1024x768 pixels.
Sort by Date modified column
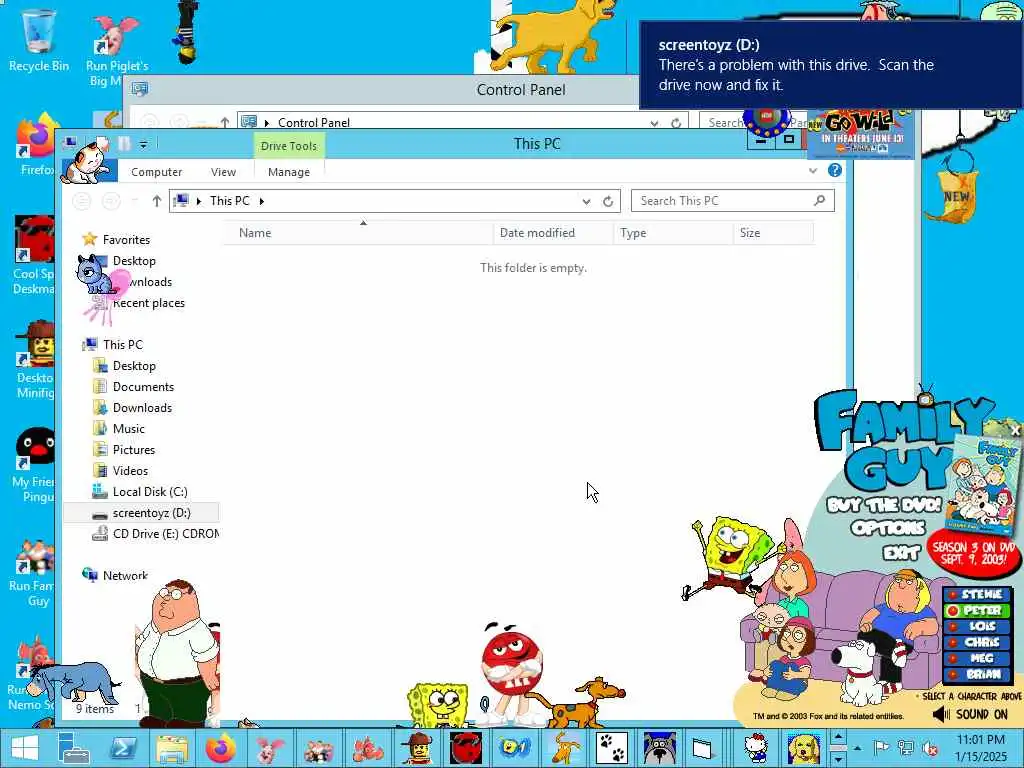552,232
